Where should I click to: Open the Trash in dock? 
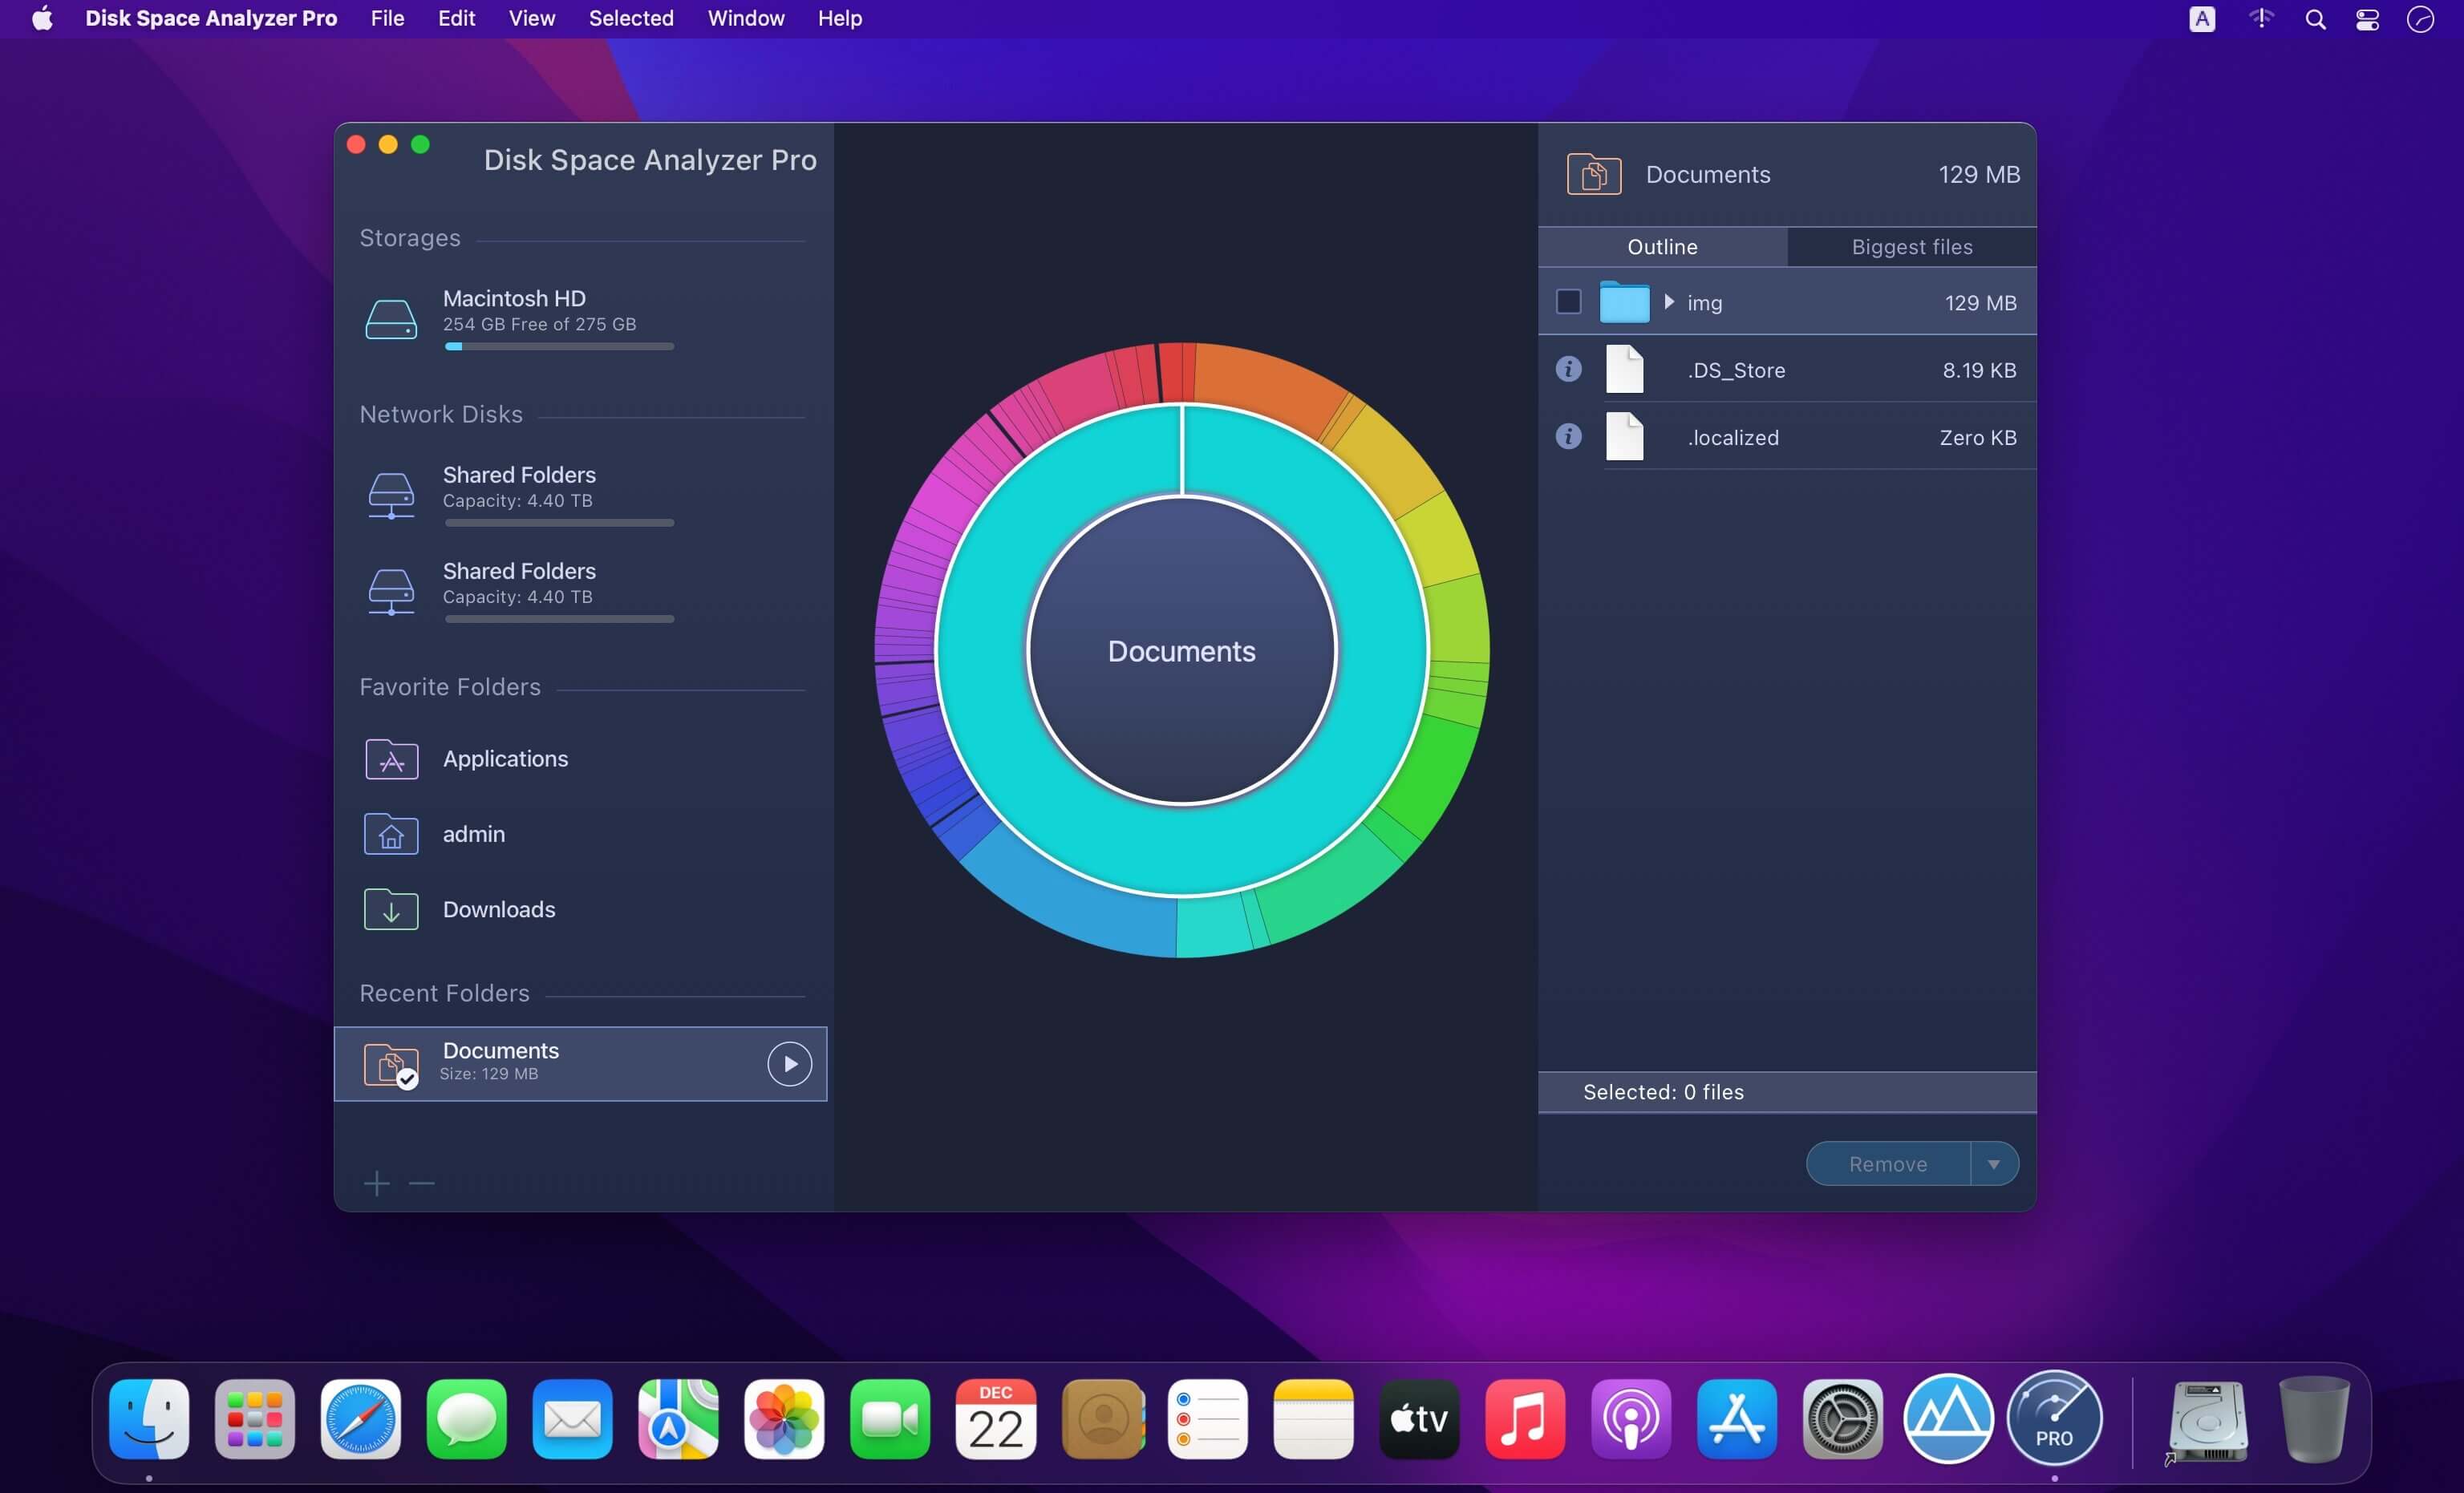point(2314,1419)
